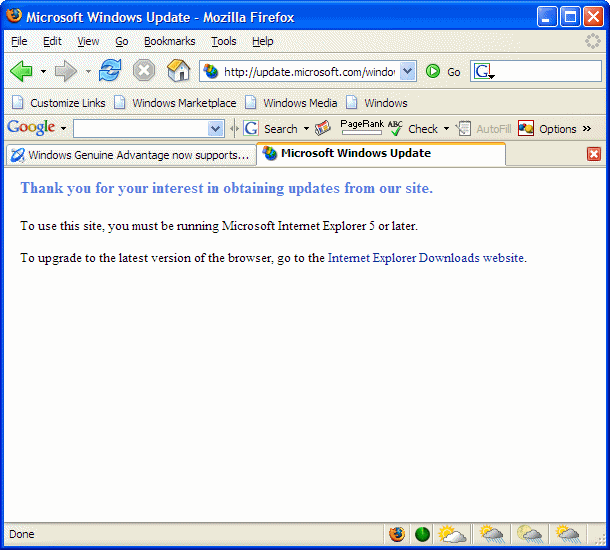
Task: Click the Firefox icon in the status bar
Action: (x=397, y=534)
